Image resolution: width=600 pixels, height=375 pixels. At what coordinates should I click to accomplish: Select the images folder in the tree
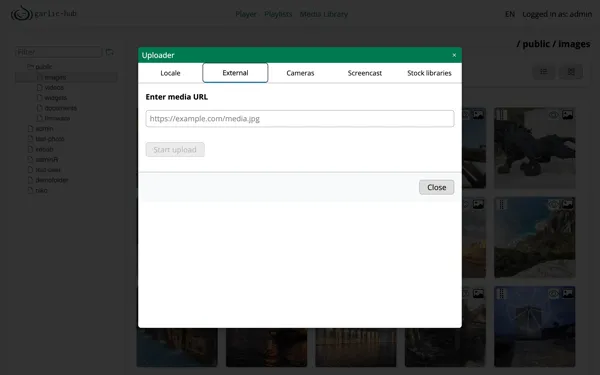[55, 77]
